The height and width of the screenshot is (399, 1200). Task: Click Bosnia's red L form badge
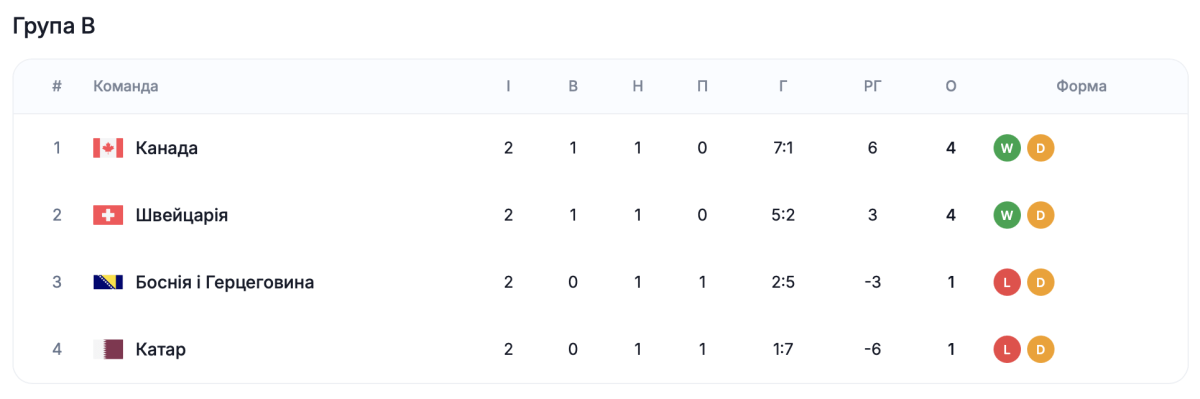click(1007, 282)
